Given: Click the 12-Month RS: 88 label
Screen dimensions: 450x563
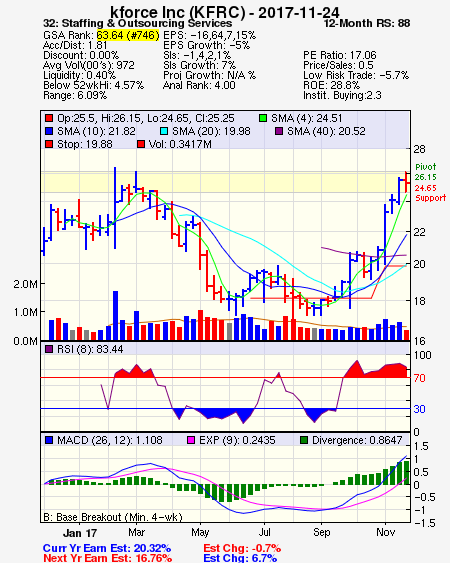Looking at the screenshot, I should point(367,23).
